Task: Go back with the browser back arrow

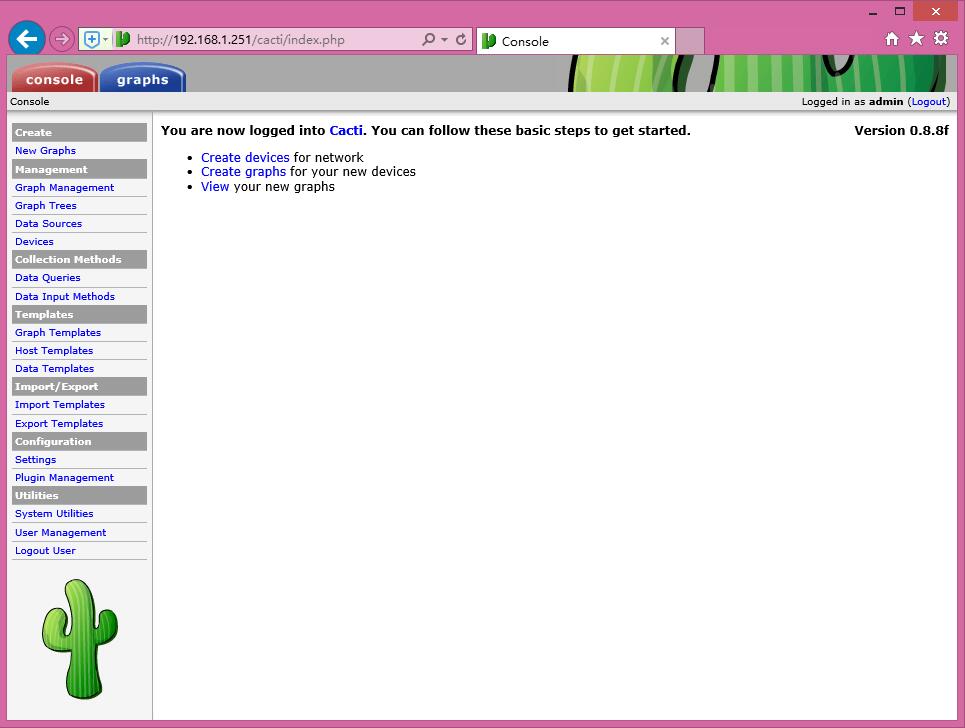Action: [26, 39]
